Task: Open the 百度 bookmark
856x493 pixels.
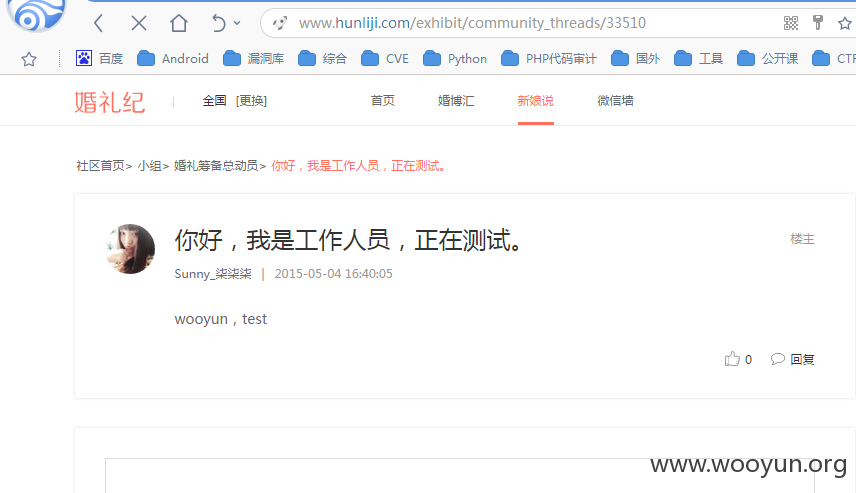Action: pyautogui.click(x=99, y=58)
